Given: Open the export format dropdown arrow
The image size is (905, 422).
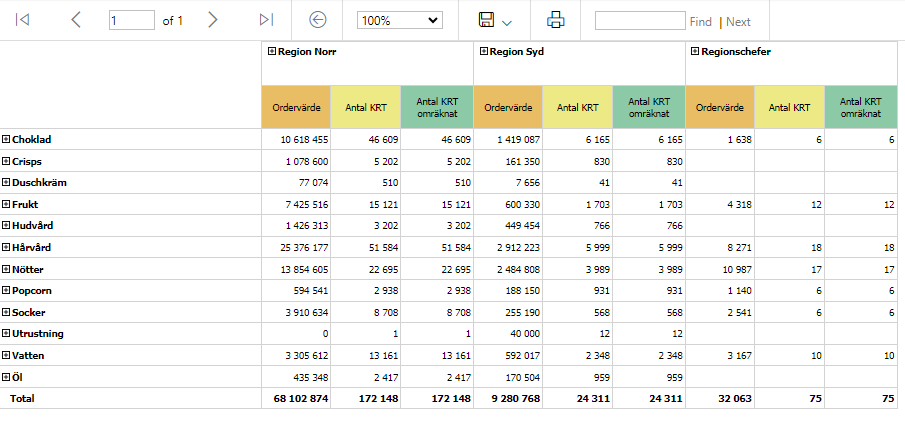Looking at the screenshot, I should pyautogui.click(x=507, y=23).
